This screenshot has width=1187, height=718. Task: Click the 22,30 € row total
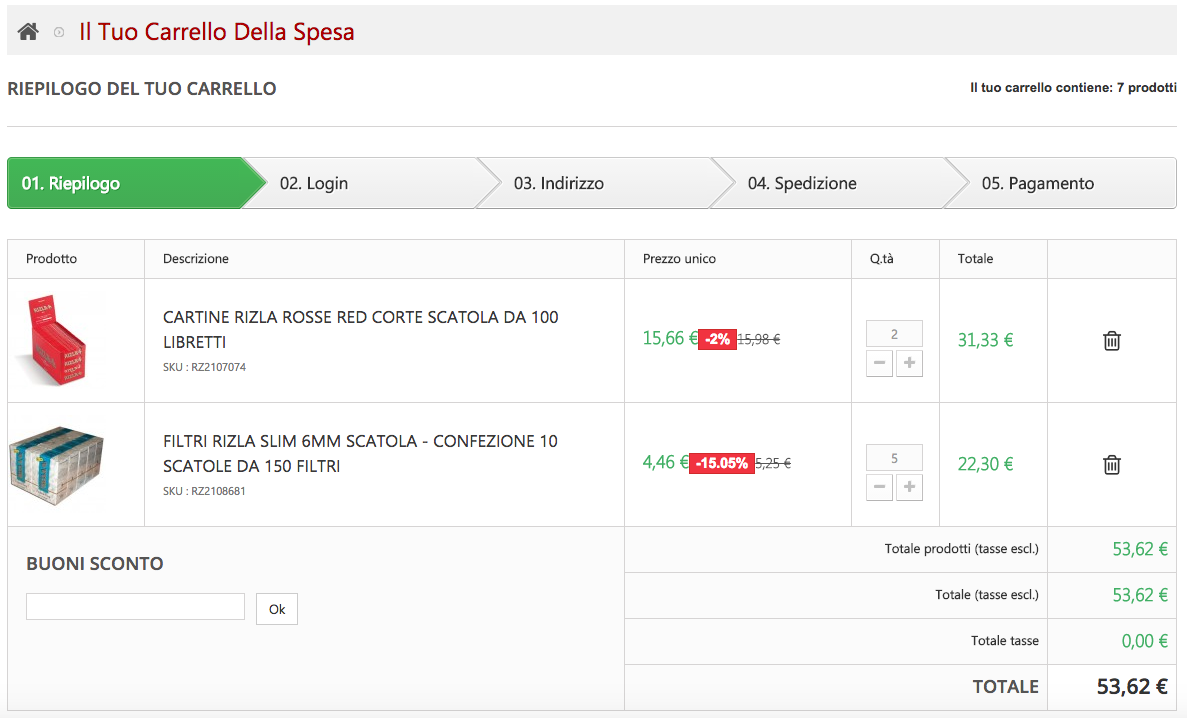tap(986, 464)
